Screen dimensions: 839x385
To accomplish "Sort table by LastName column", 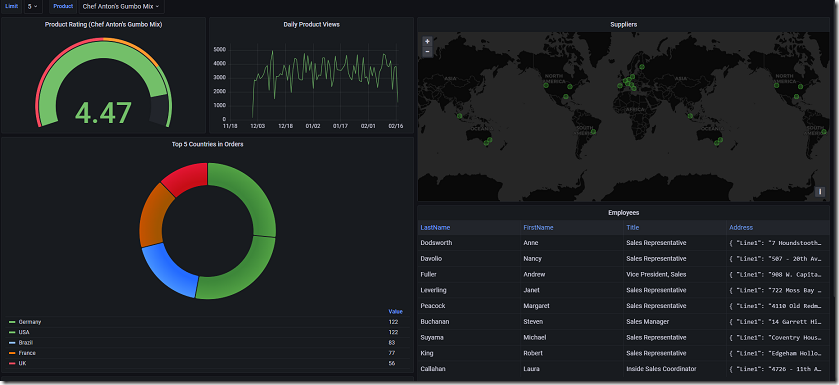I will point(435,228).
